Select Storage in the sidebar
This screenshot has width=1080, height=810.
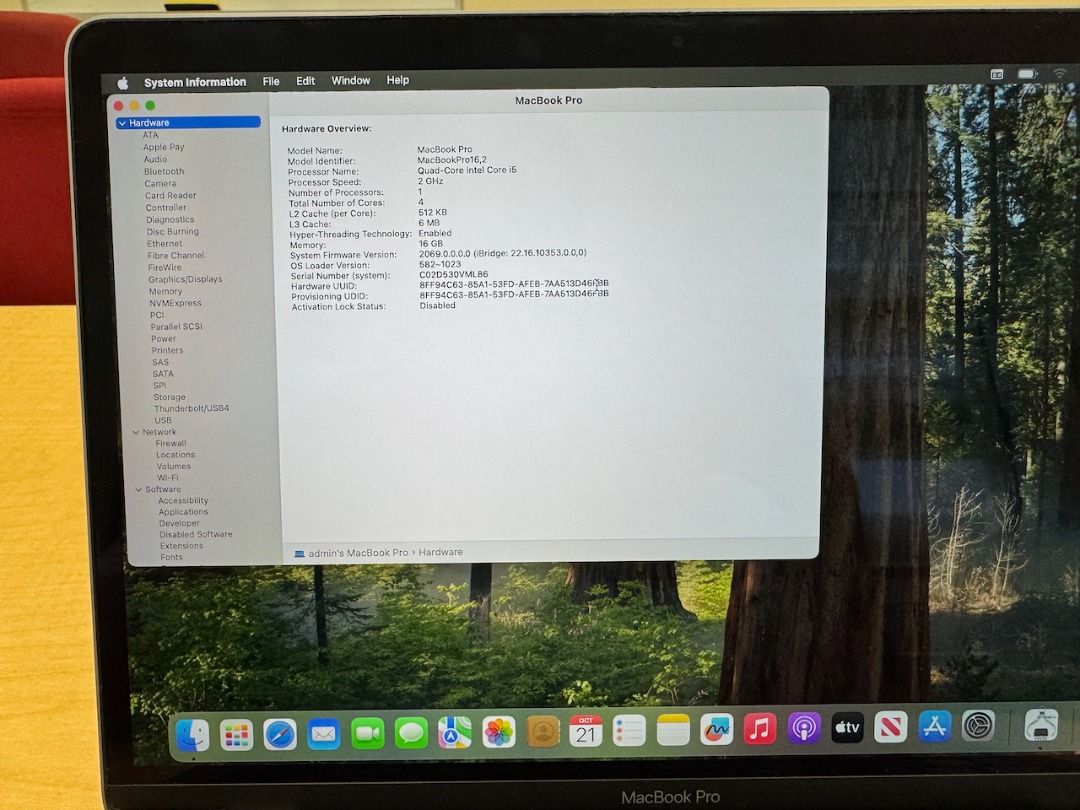(x=169, y=397)
